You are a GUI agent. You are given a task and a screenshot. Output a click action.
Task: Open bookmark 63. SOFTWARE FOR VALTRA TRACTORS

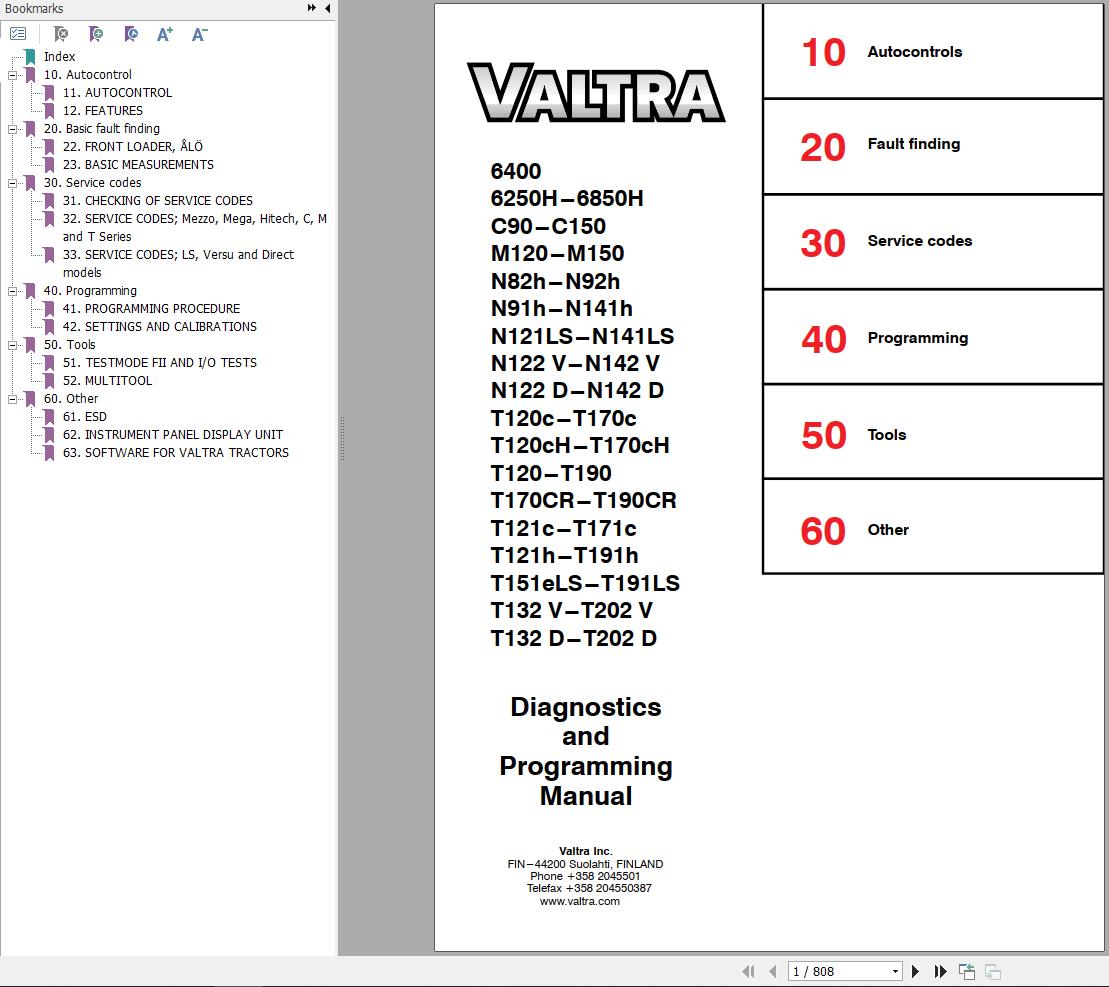click(x=175, y=452)
